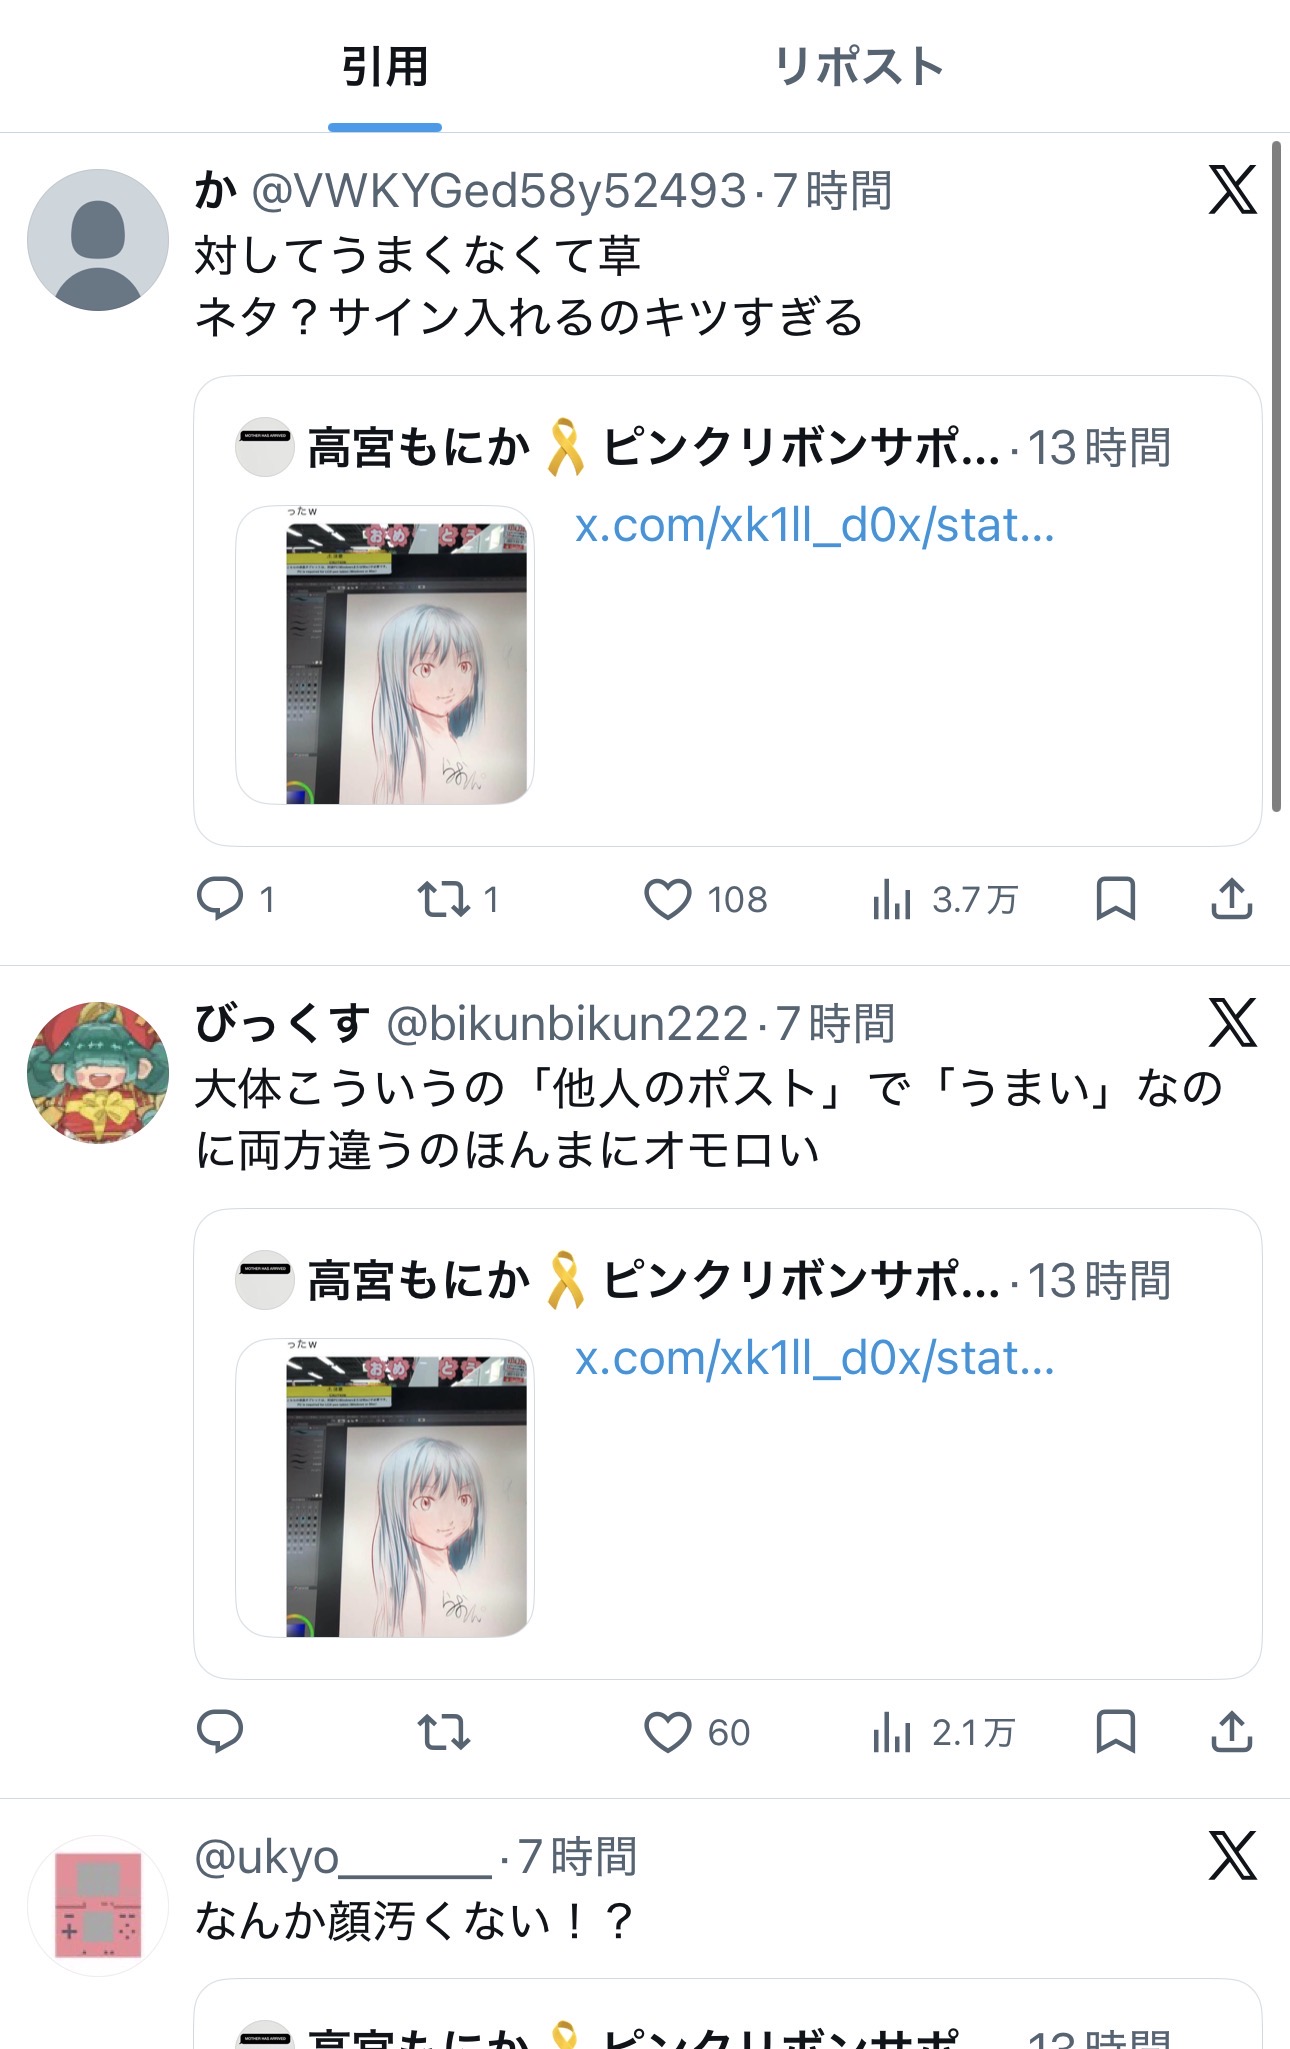
Task: Switch to the リポスト tab
Action: (x=859, y=67)
